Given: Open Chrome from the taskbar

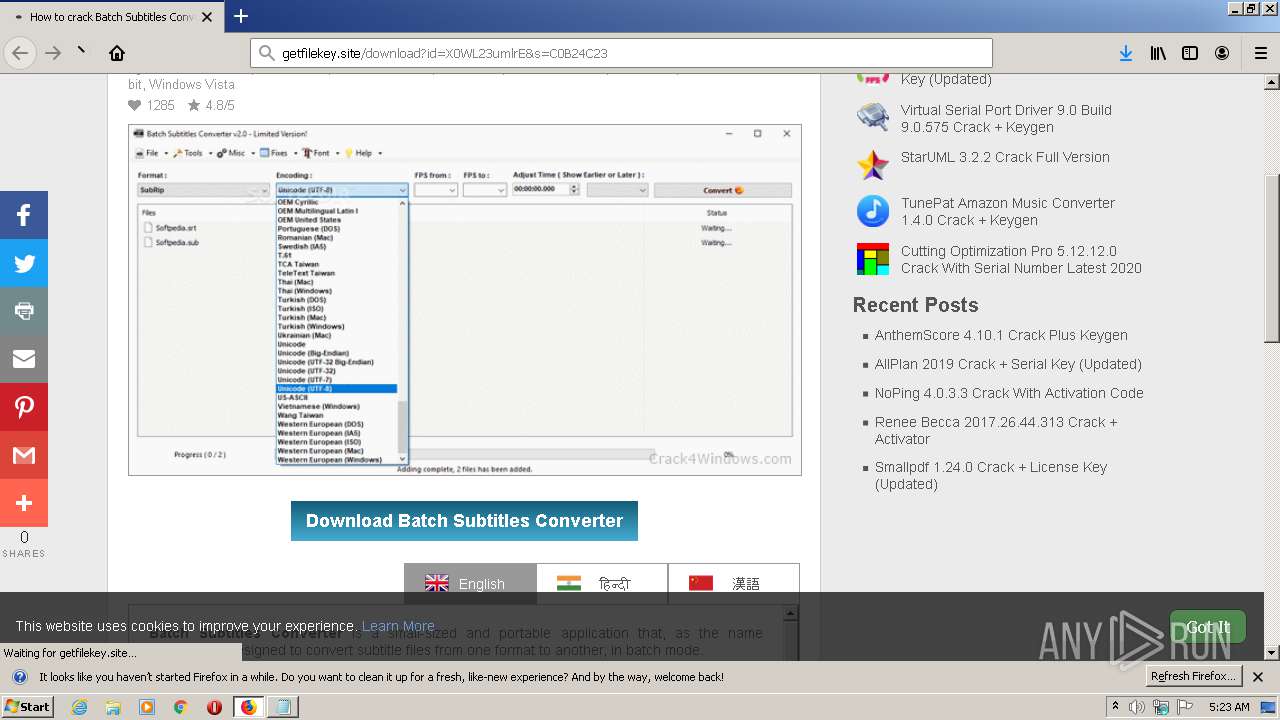Looking at the screenshot, I should click(x=180, y=707).
